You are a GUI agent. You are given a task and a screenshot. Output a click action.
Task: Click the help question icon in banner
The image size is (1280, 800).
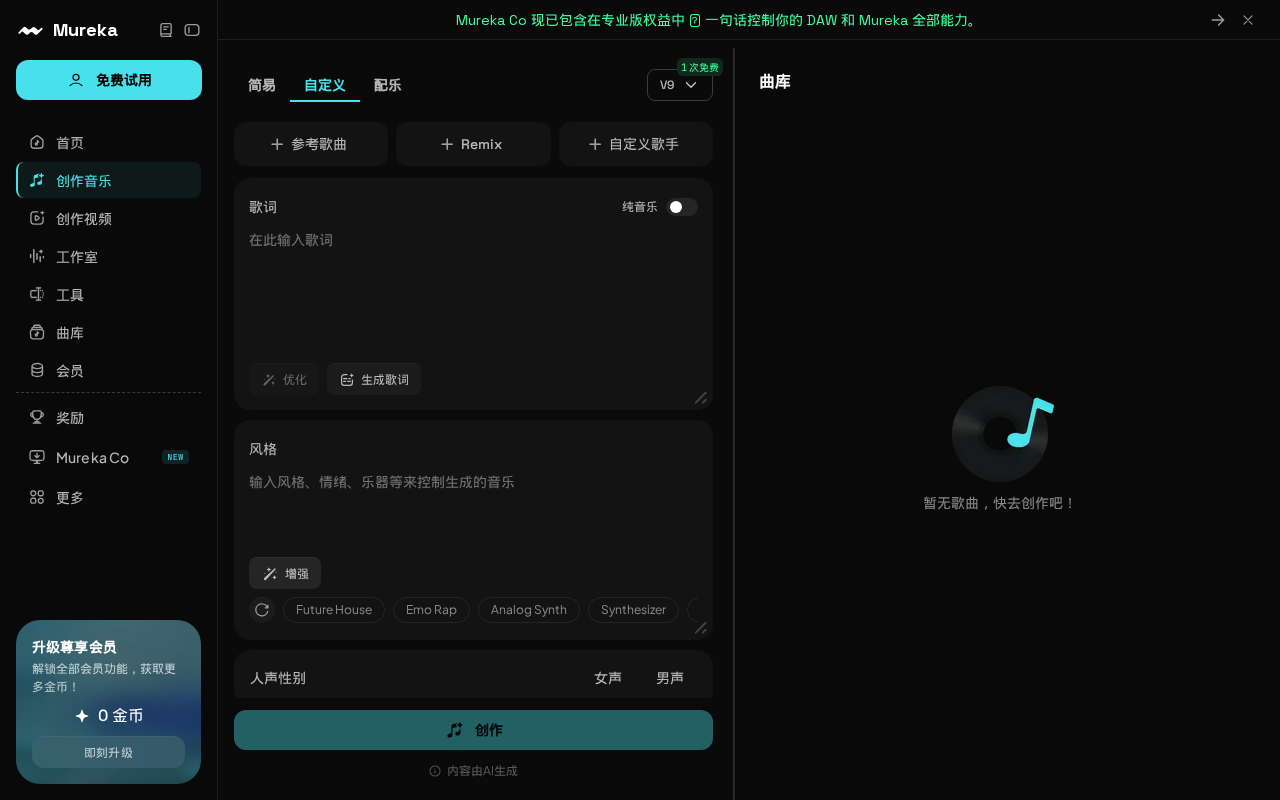click(x=695, y=20)
